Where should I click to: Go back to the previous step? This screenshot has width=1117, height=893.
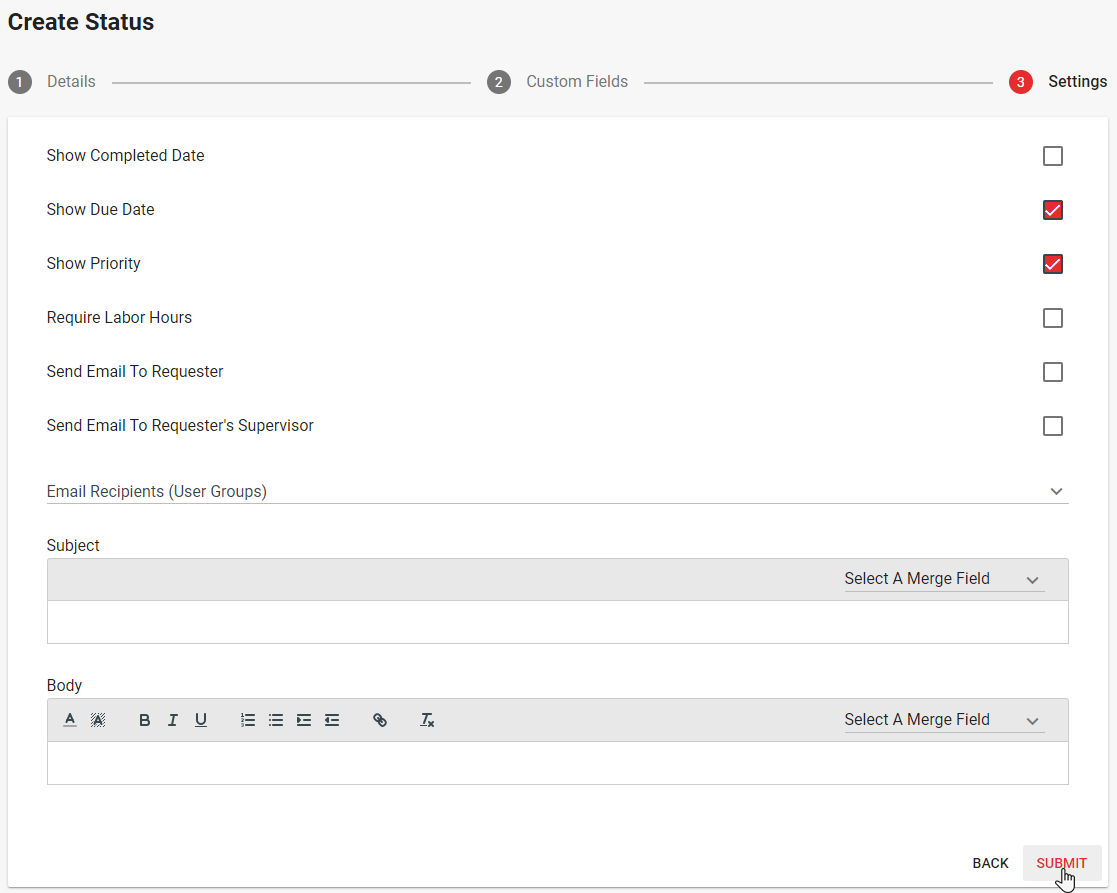990,862
